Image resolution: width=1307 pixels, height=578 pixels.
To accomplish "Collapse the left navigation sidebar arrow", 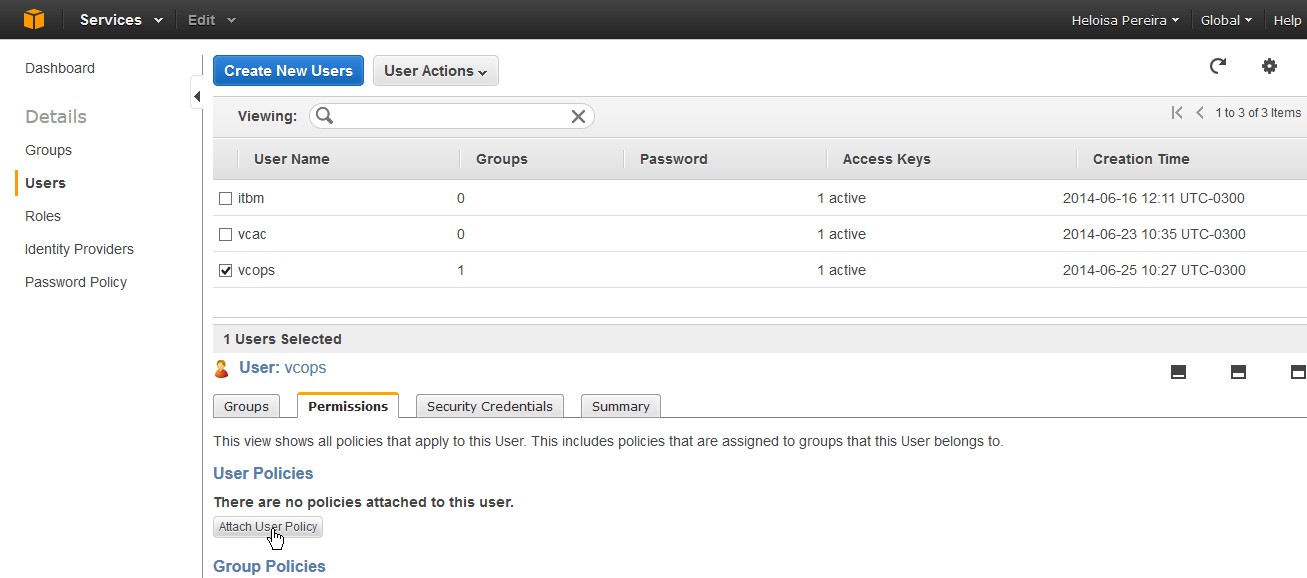I will click(197, 97).
